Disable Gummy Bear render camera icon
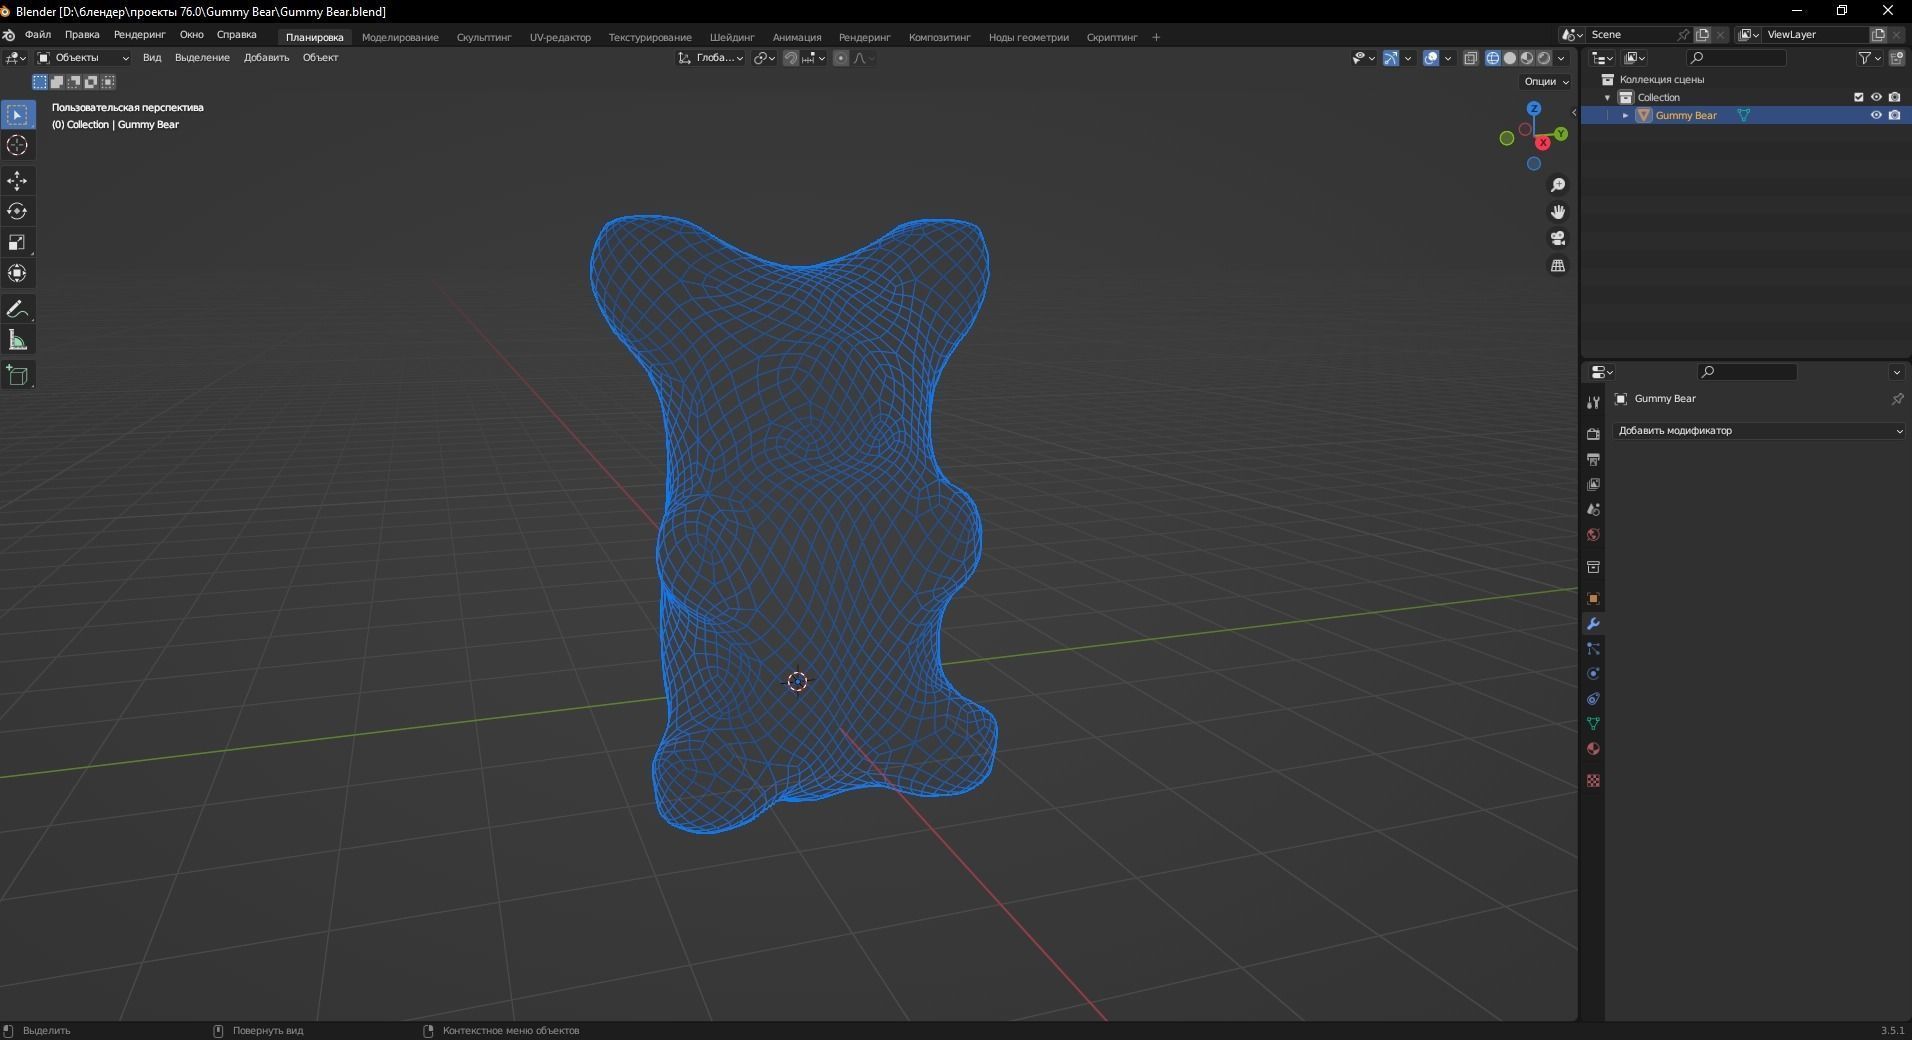 pyautogui.click(x=1894, y=115)
